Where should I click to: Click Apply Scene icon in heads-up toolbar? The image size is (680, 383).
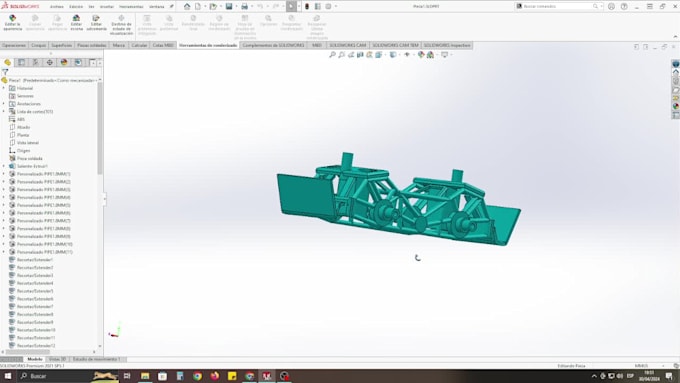[x=430, y=55]
